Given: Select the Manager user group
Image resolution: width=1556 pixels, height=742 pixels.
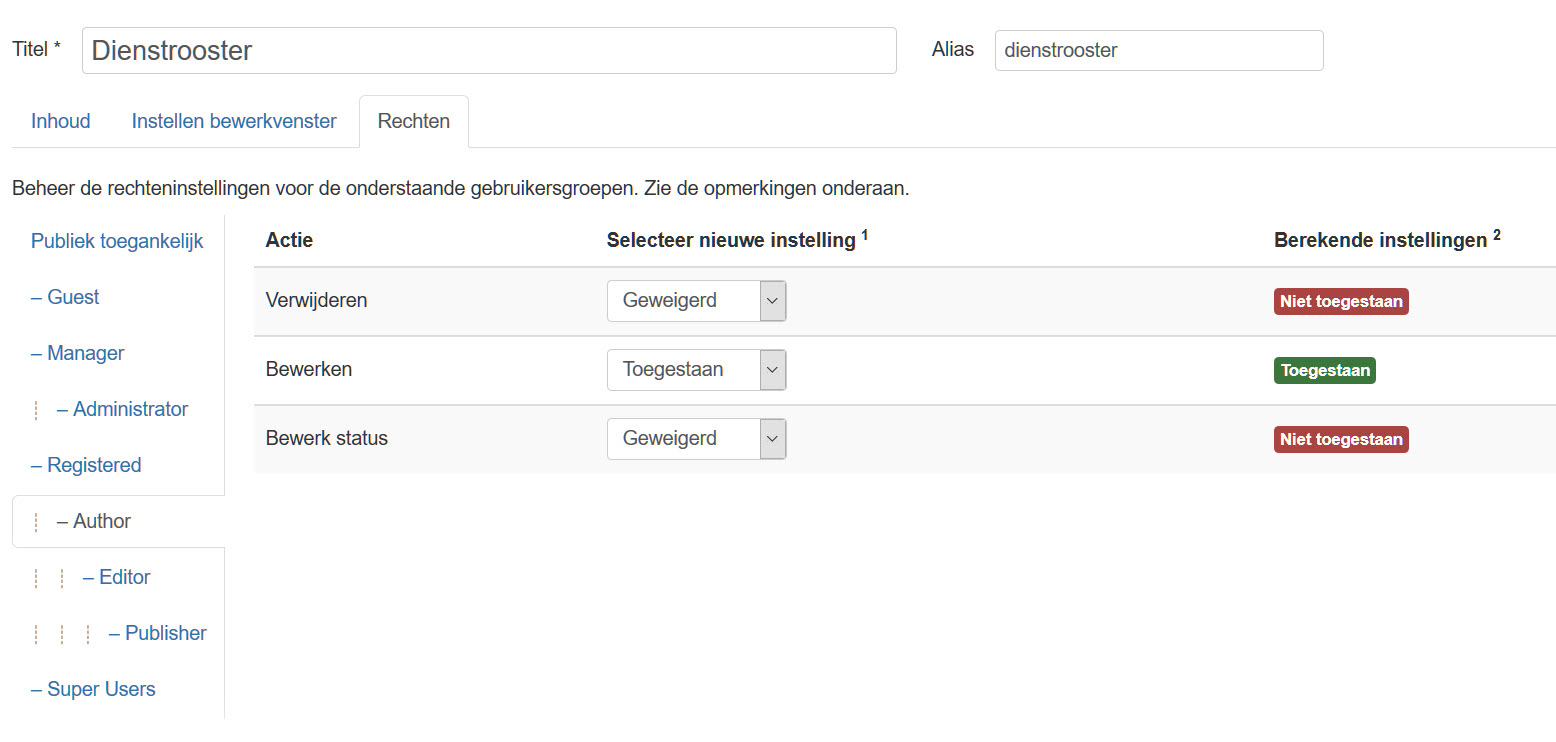Looking at the screenshot, I should click(85, 354).
